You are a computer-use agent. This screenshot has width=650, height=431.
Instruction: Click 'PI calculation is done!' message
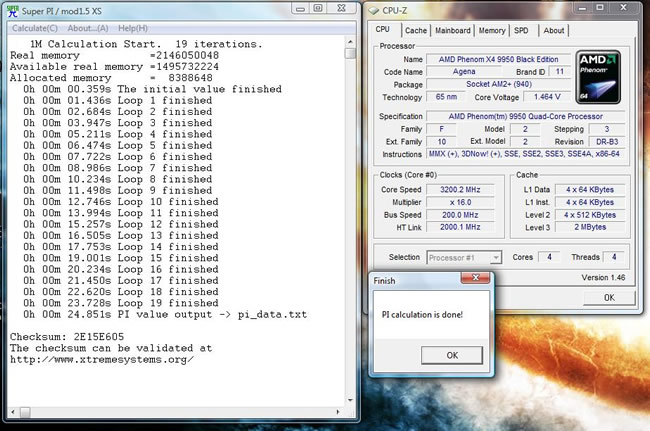[x=422, y=315]
